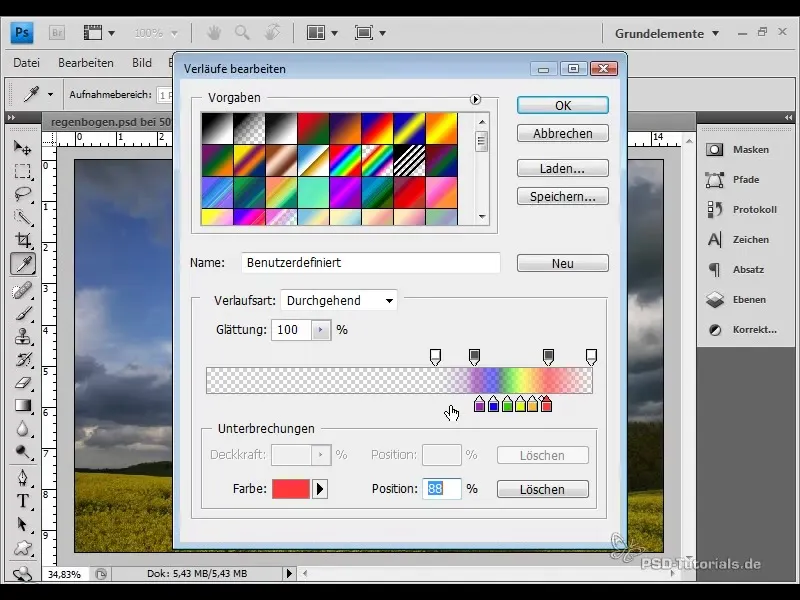
Task: Click the Glättung value field
Action: (x=291, y=330)
